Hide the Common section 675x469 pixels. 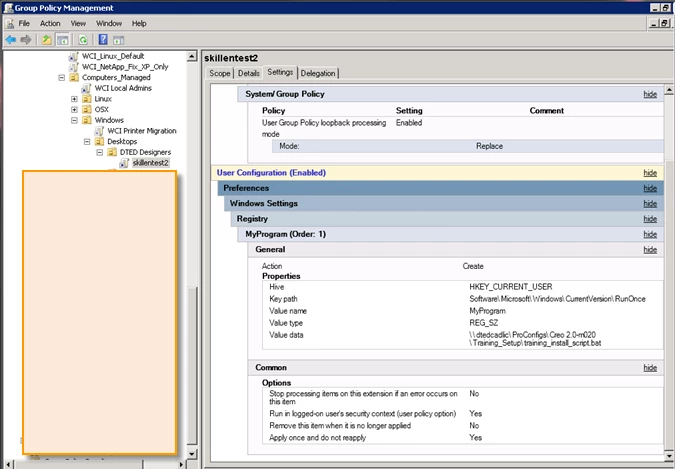[650, 368]
